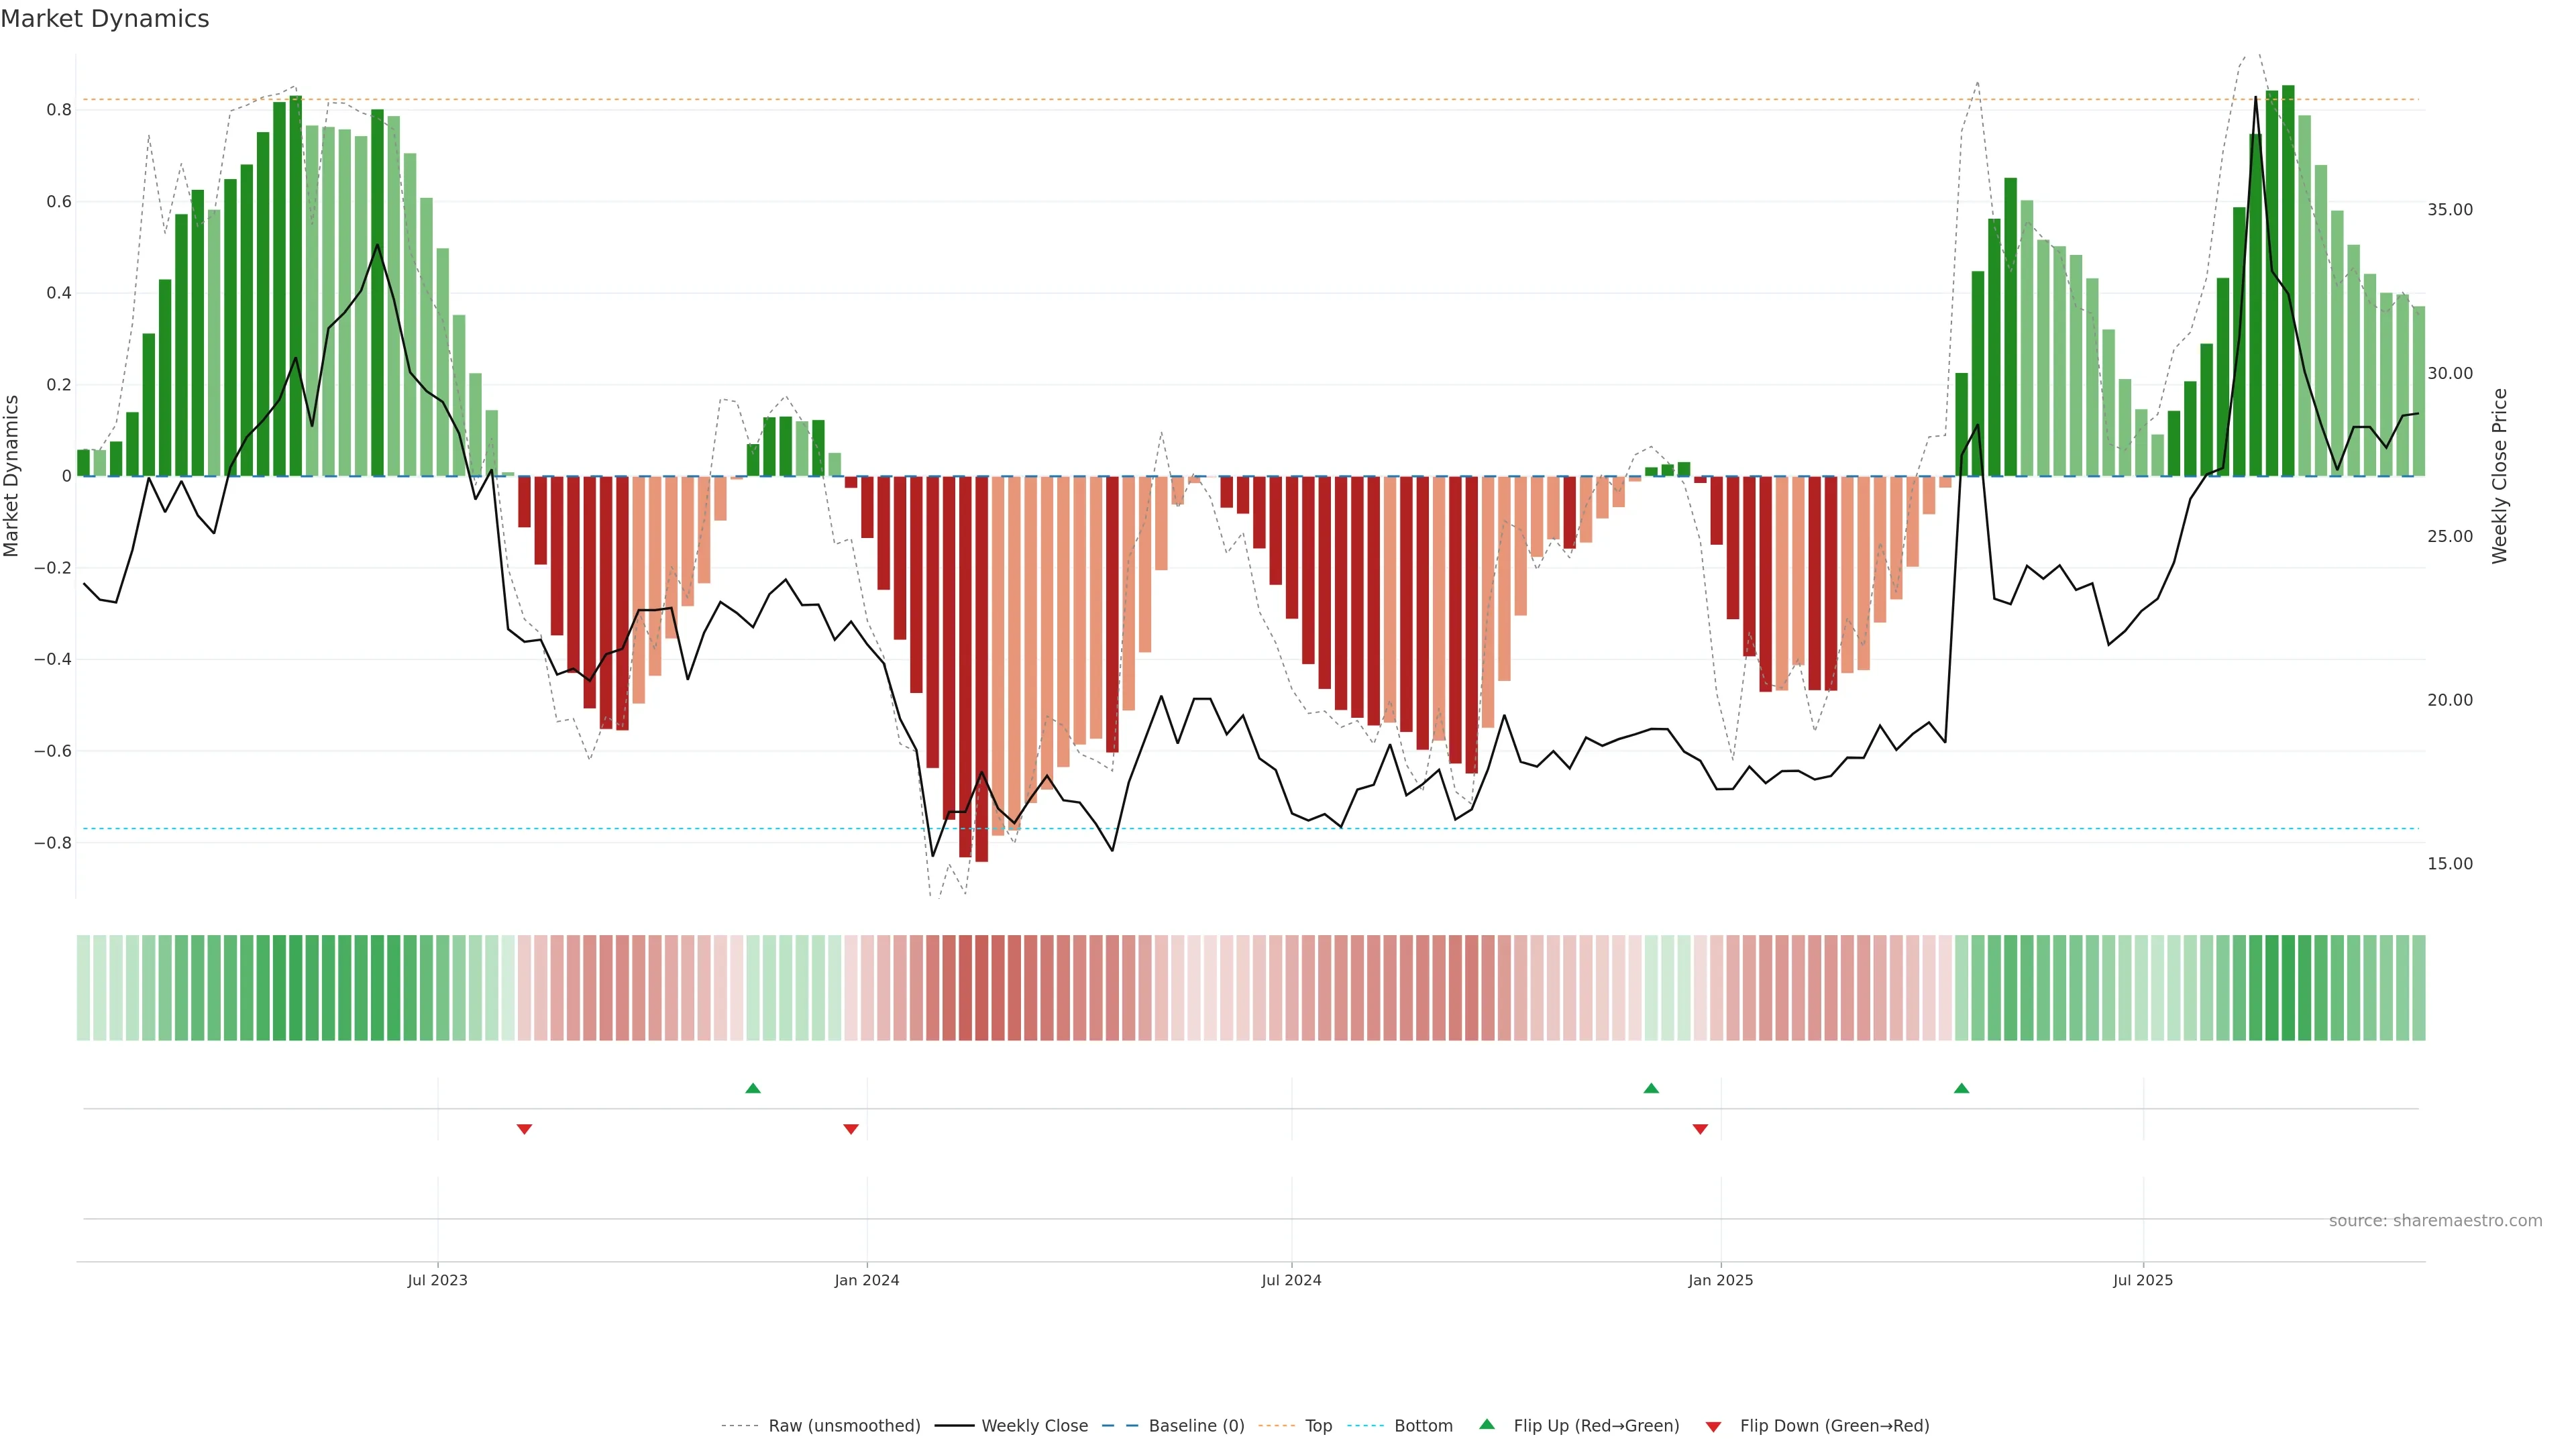Click the green Flip Up legend triangle
The image size is (2576, 1449).
(1486, 1424)
